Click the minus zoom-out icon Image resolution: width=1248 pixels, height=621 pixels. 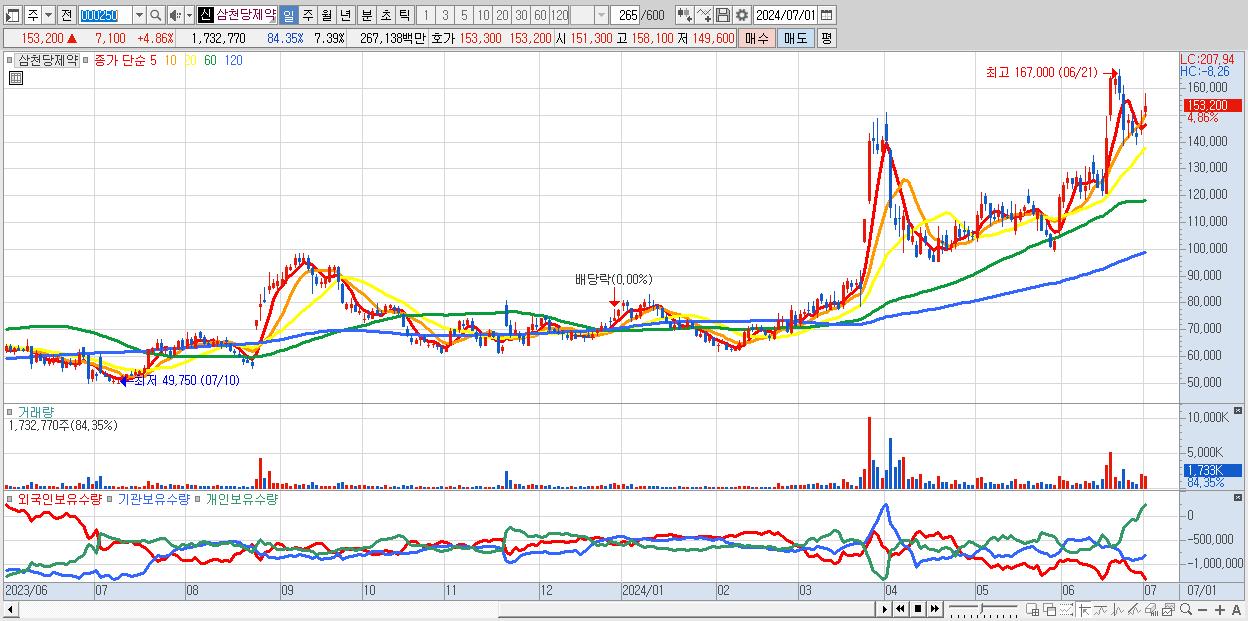[1202, 610]
